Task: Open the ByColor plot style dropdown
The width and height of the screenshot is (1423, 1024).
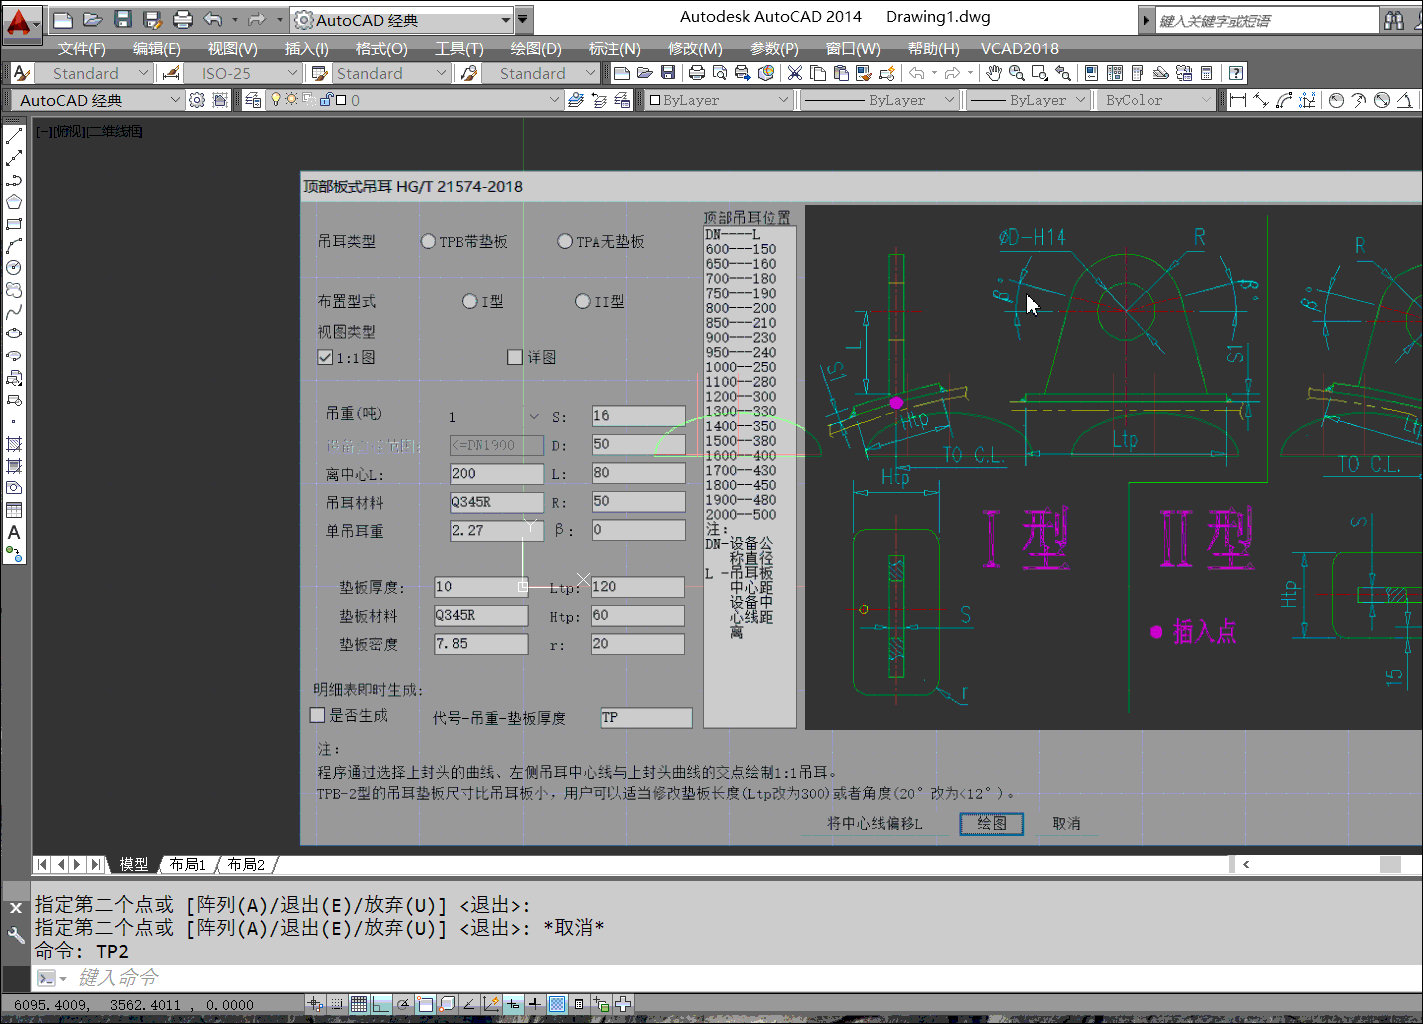Action: click(x=1205, y=100)
